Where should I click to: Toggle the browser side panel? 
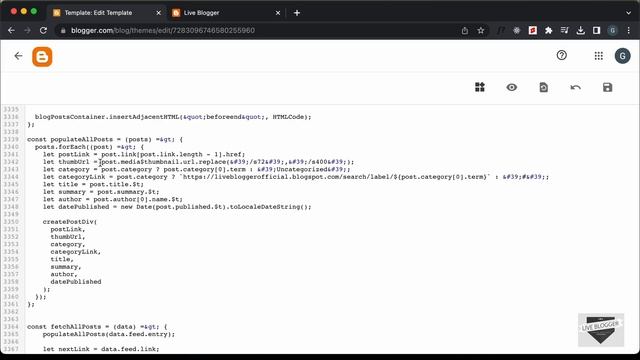596,30
